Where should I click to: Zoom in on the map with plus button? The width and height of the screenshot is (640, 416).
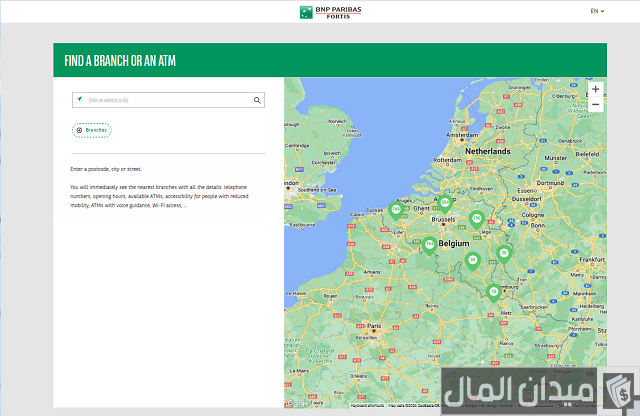[595, 89]
